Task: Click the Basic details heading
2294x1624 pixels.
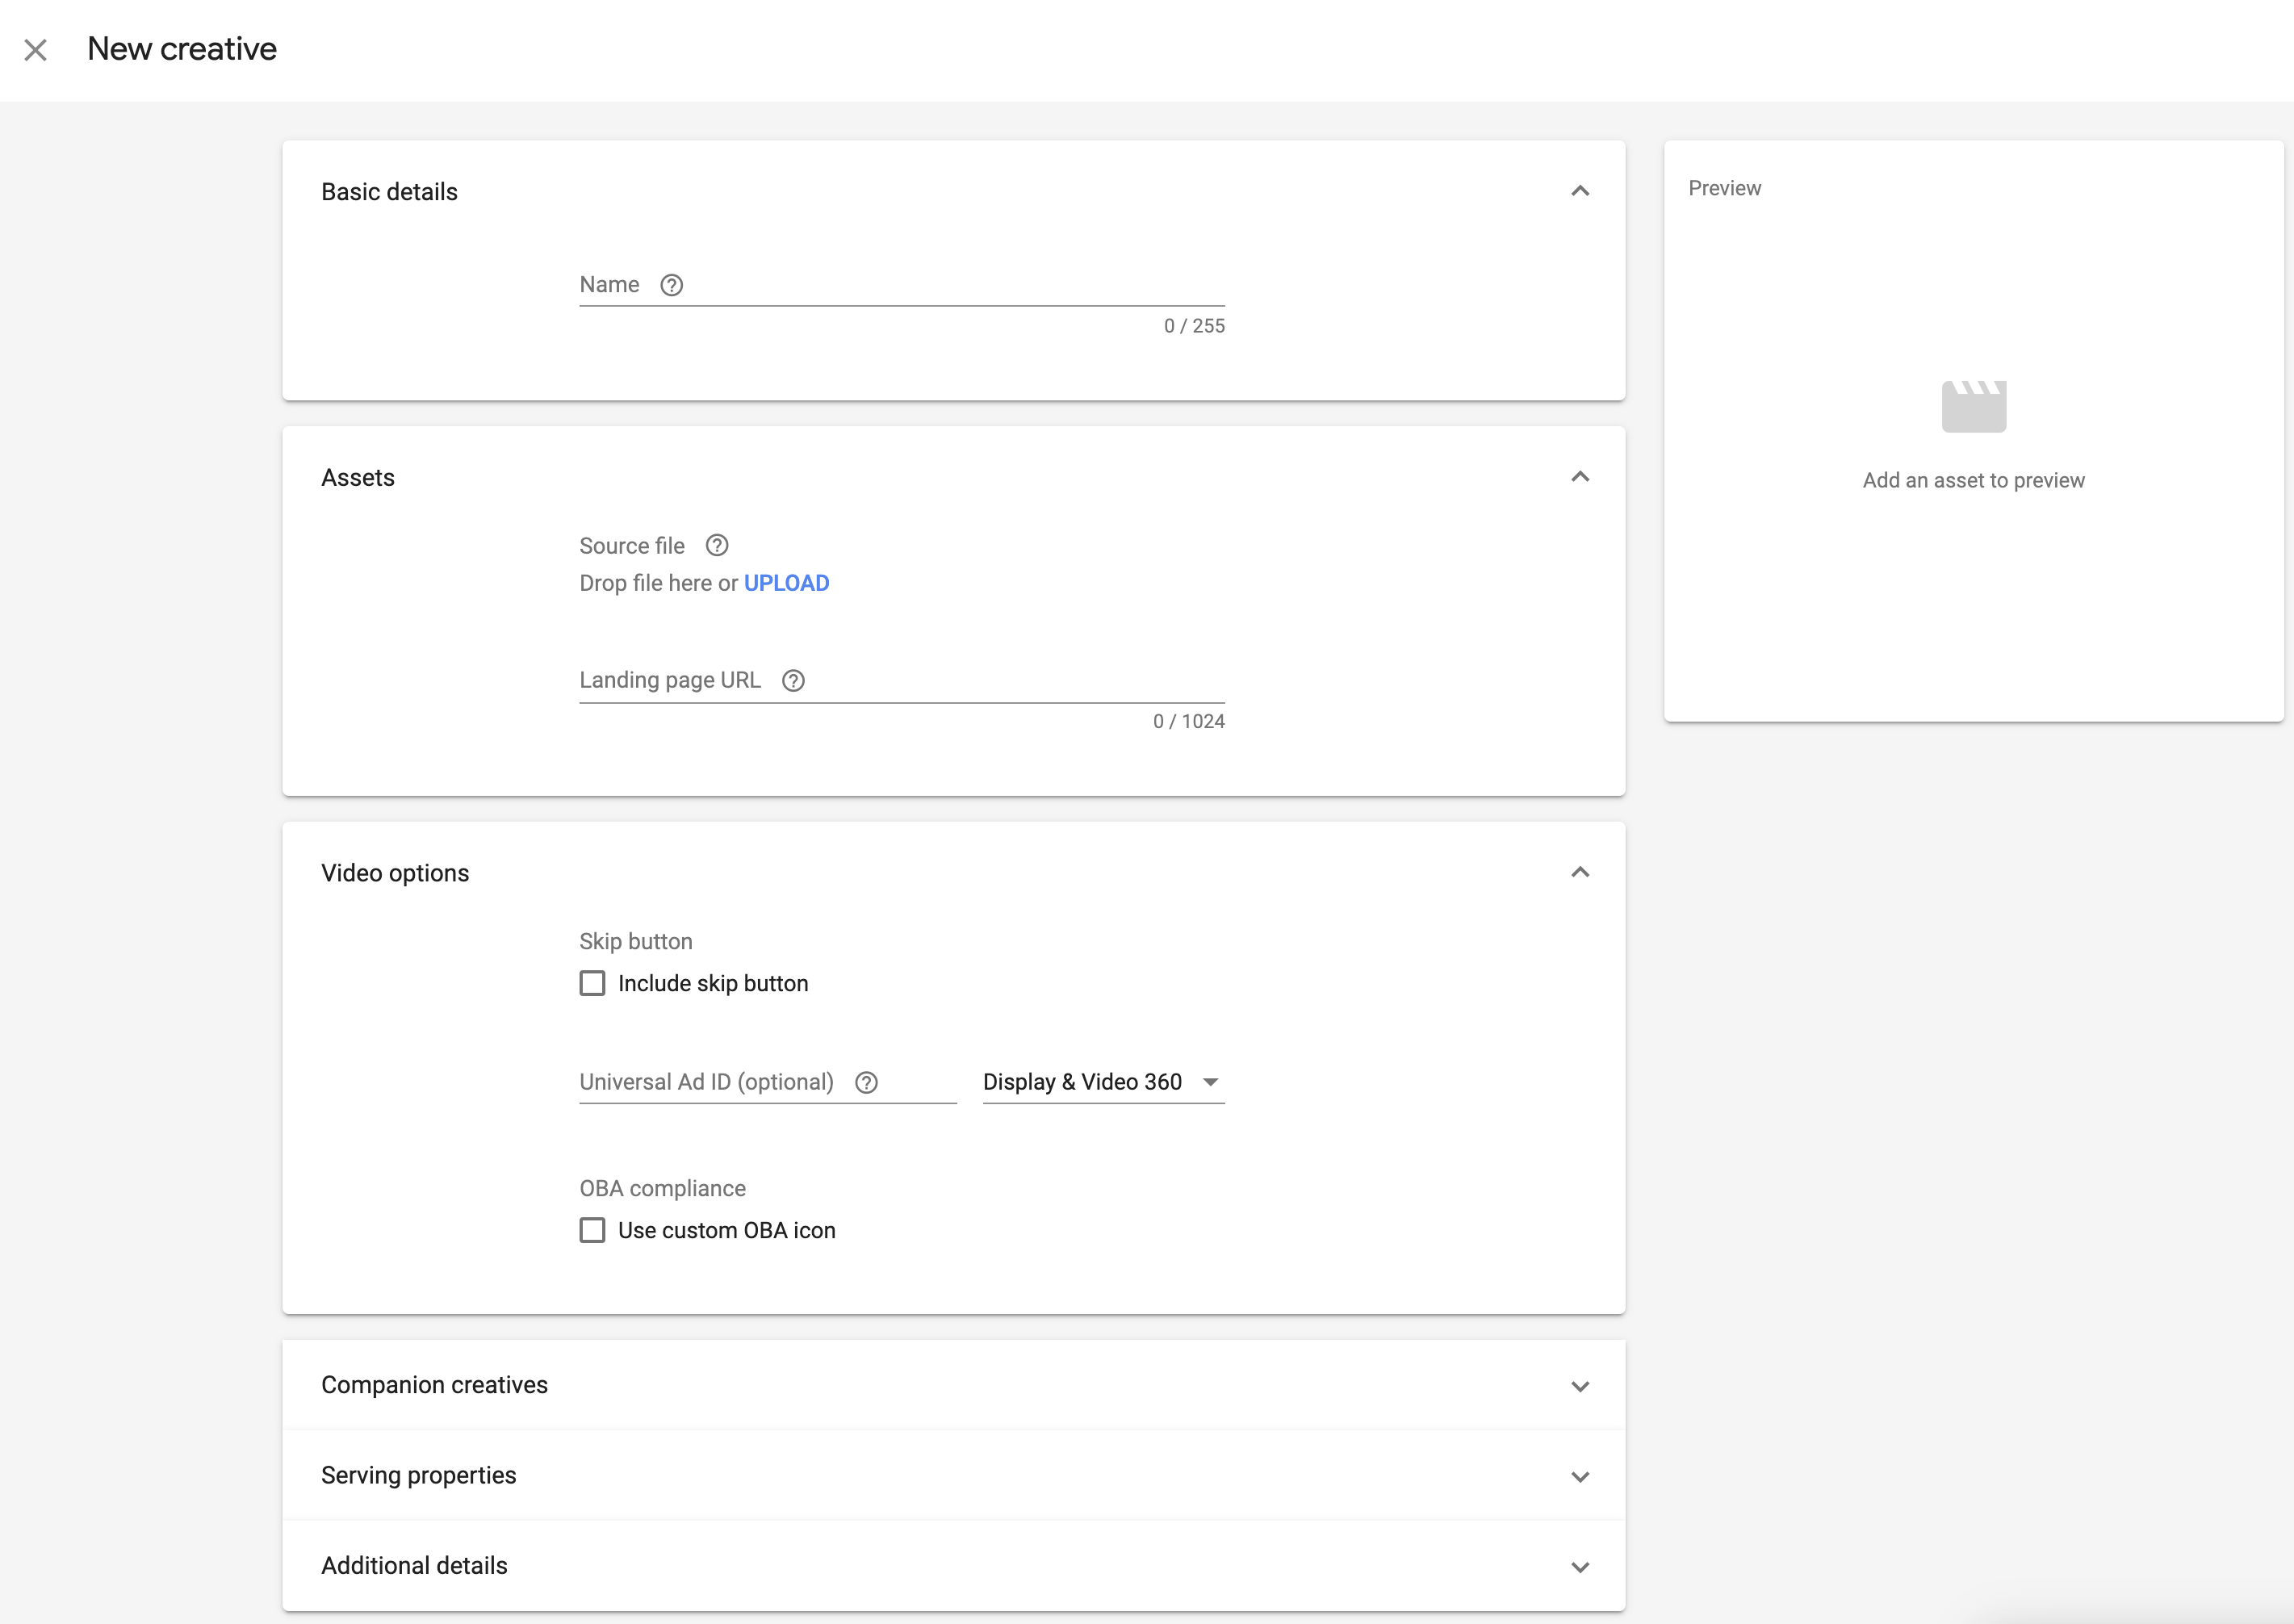Action: pos(389,192)
